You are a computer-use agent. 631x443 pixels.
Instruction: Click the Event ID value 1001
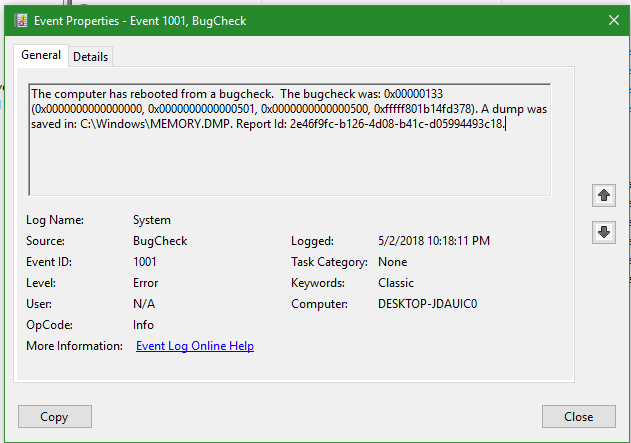[x=144, y=262]
